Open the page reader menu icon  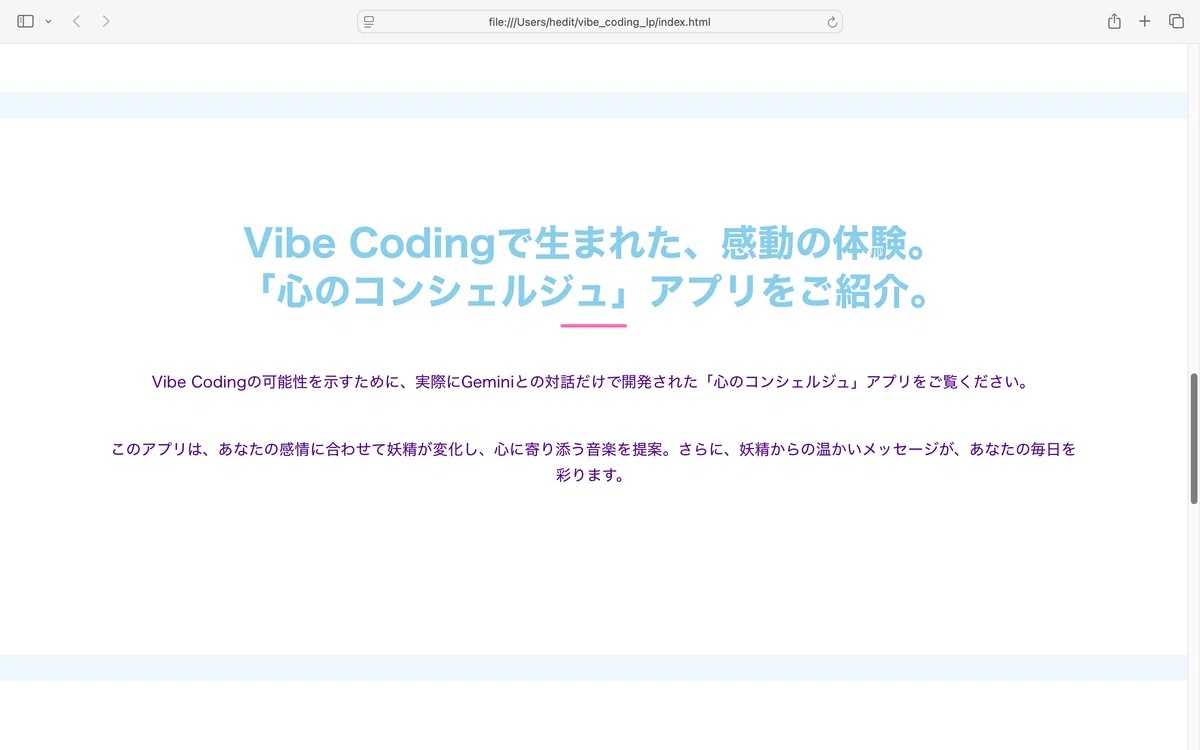[x=369, y=22]
